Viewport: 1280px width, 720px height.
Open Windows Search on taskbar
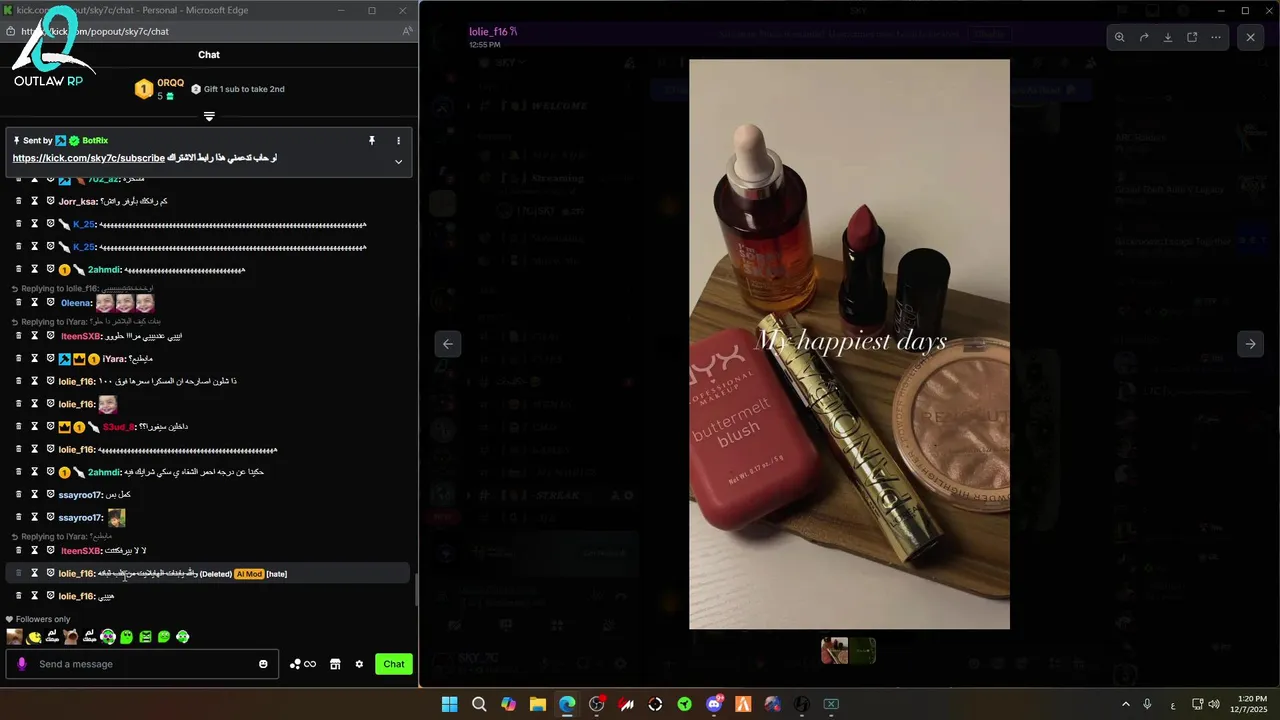(479, 704)
